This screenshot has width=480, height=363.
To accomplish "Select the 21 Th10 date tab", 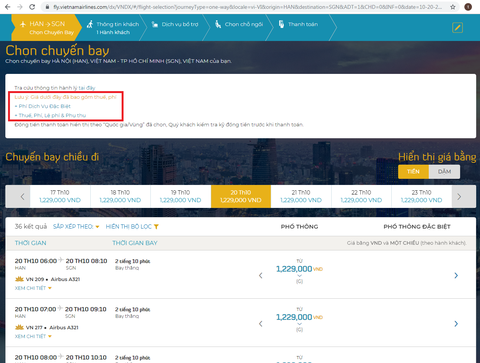I will click(301, 197).
